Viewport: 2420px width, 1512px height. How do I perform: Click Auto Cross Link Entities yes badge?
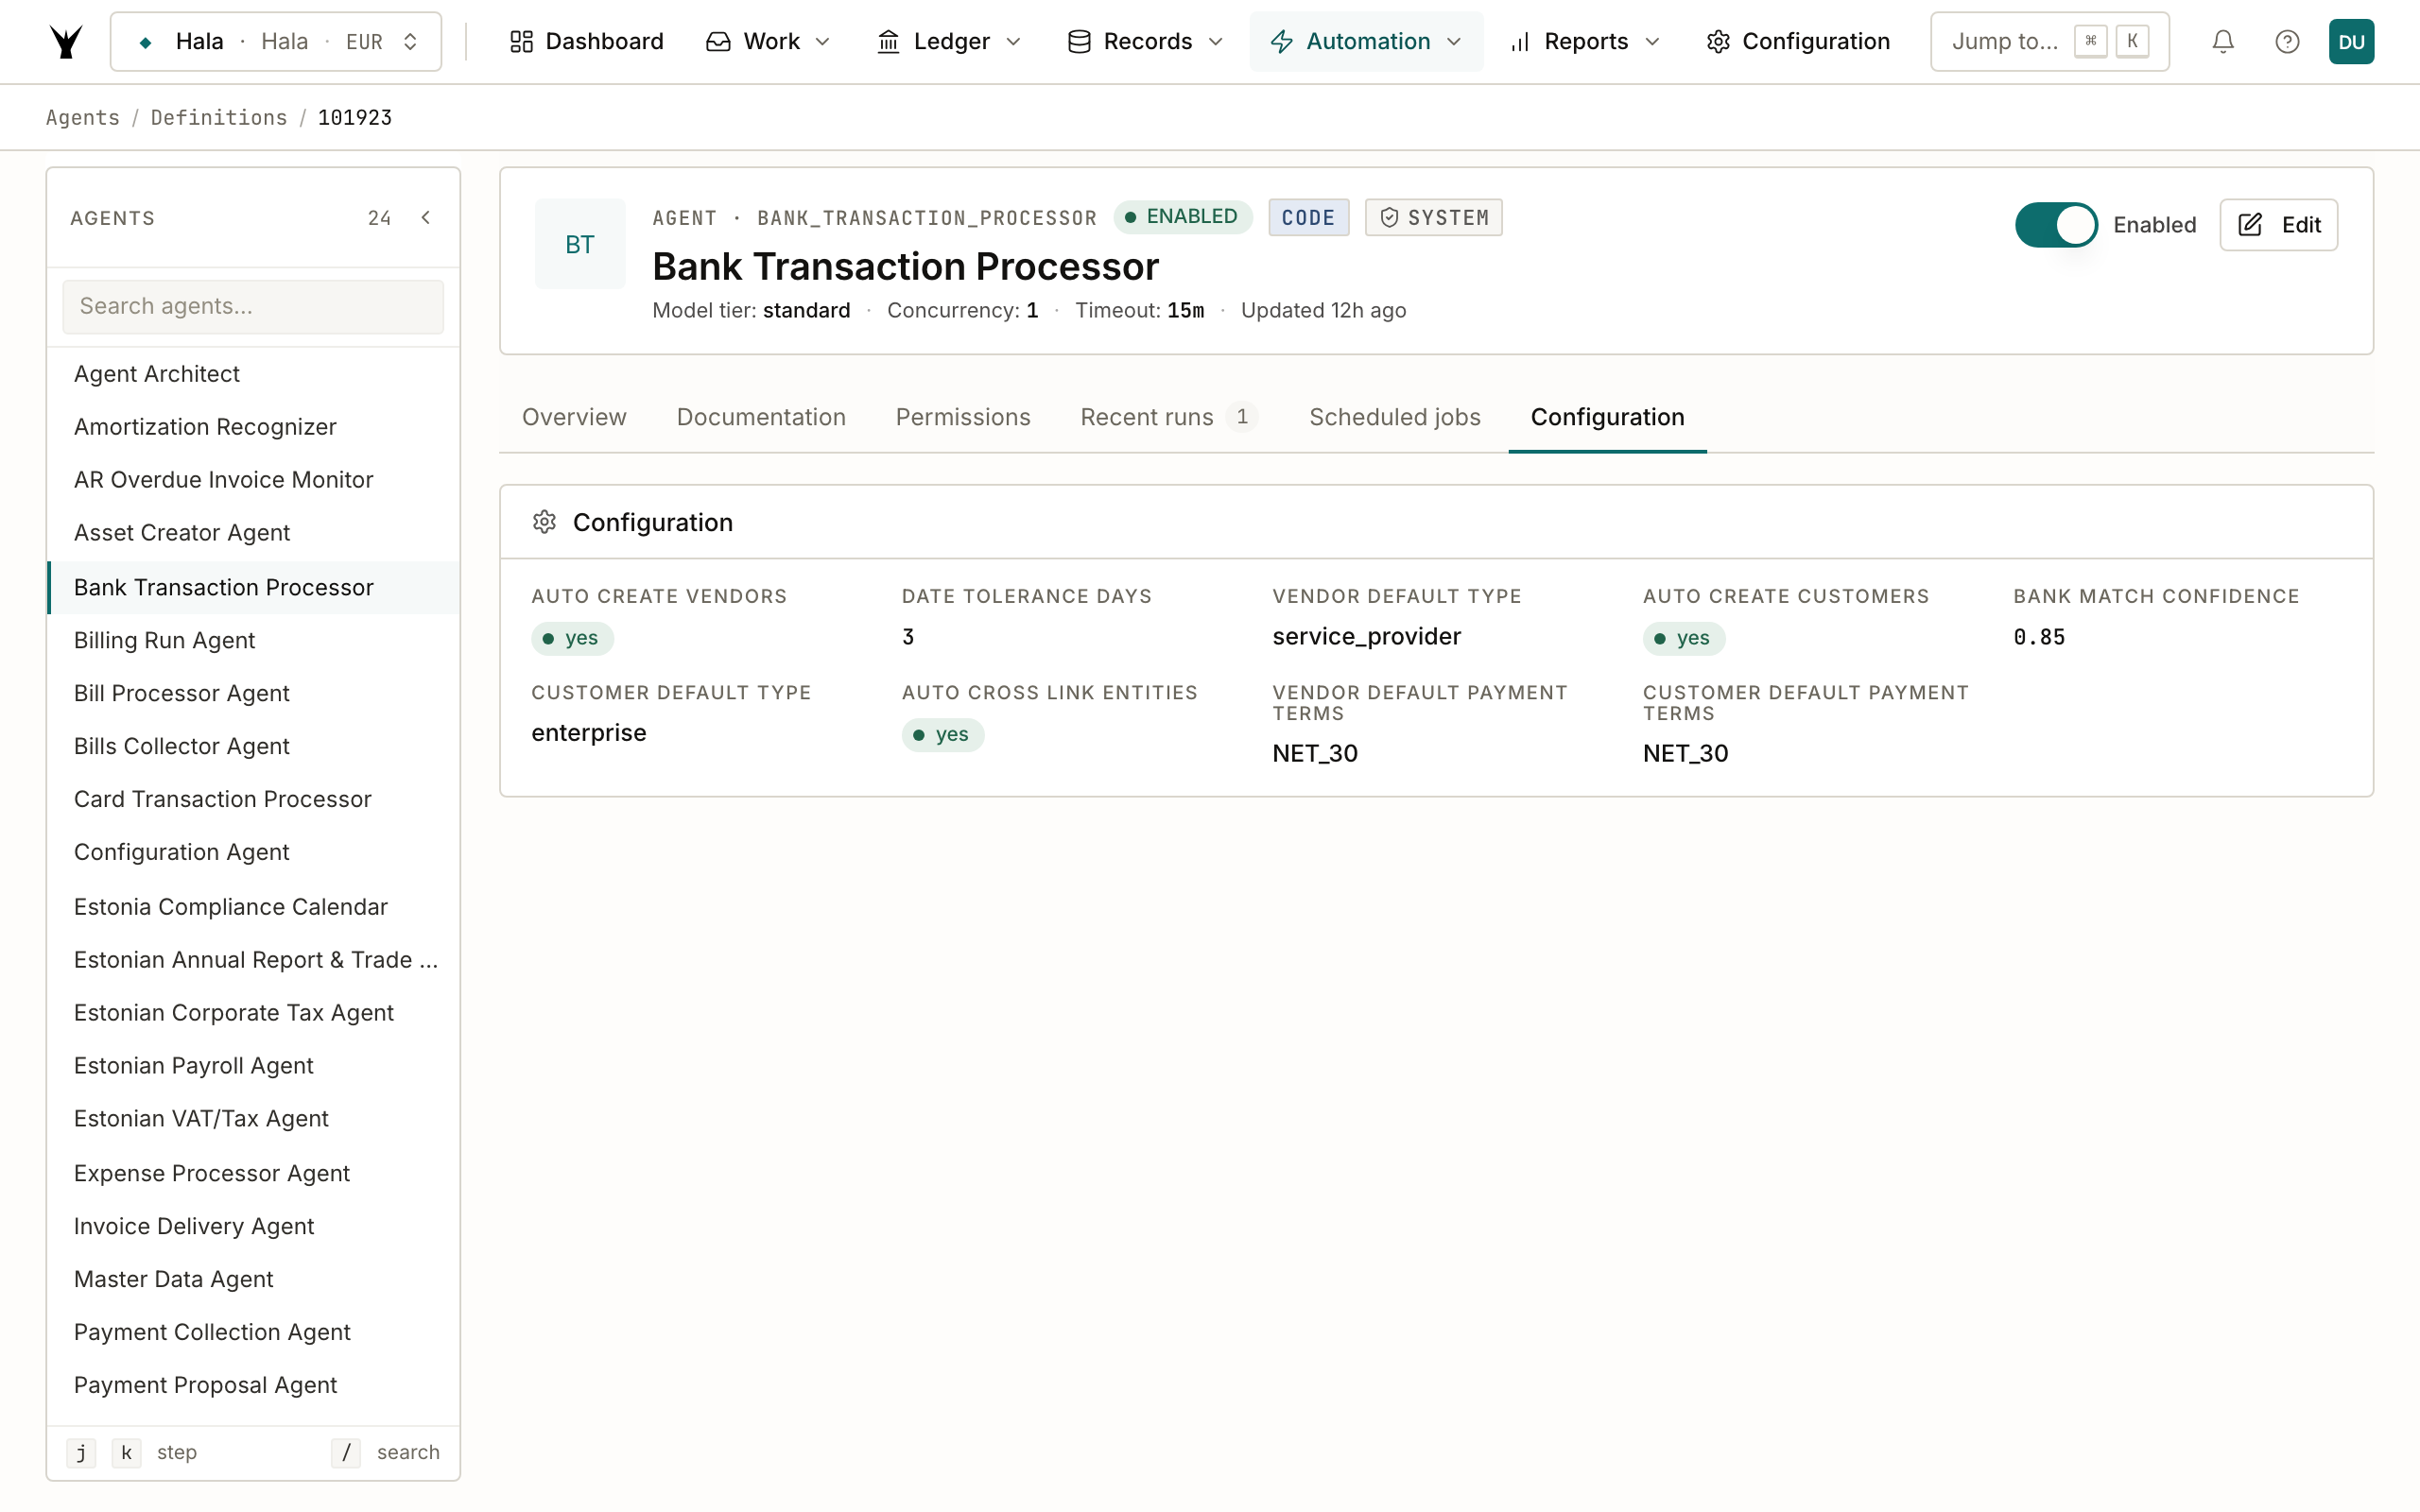point(943,735)
